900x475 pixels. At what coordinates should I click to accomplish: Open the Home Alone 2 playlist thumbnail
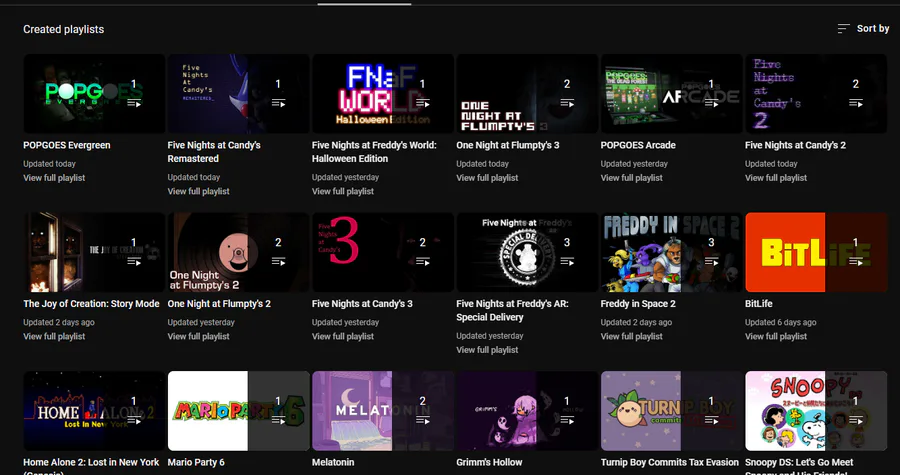(94, 411)
